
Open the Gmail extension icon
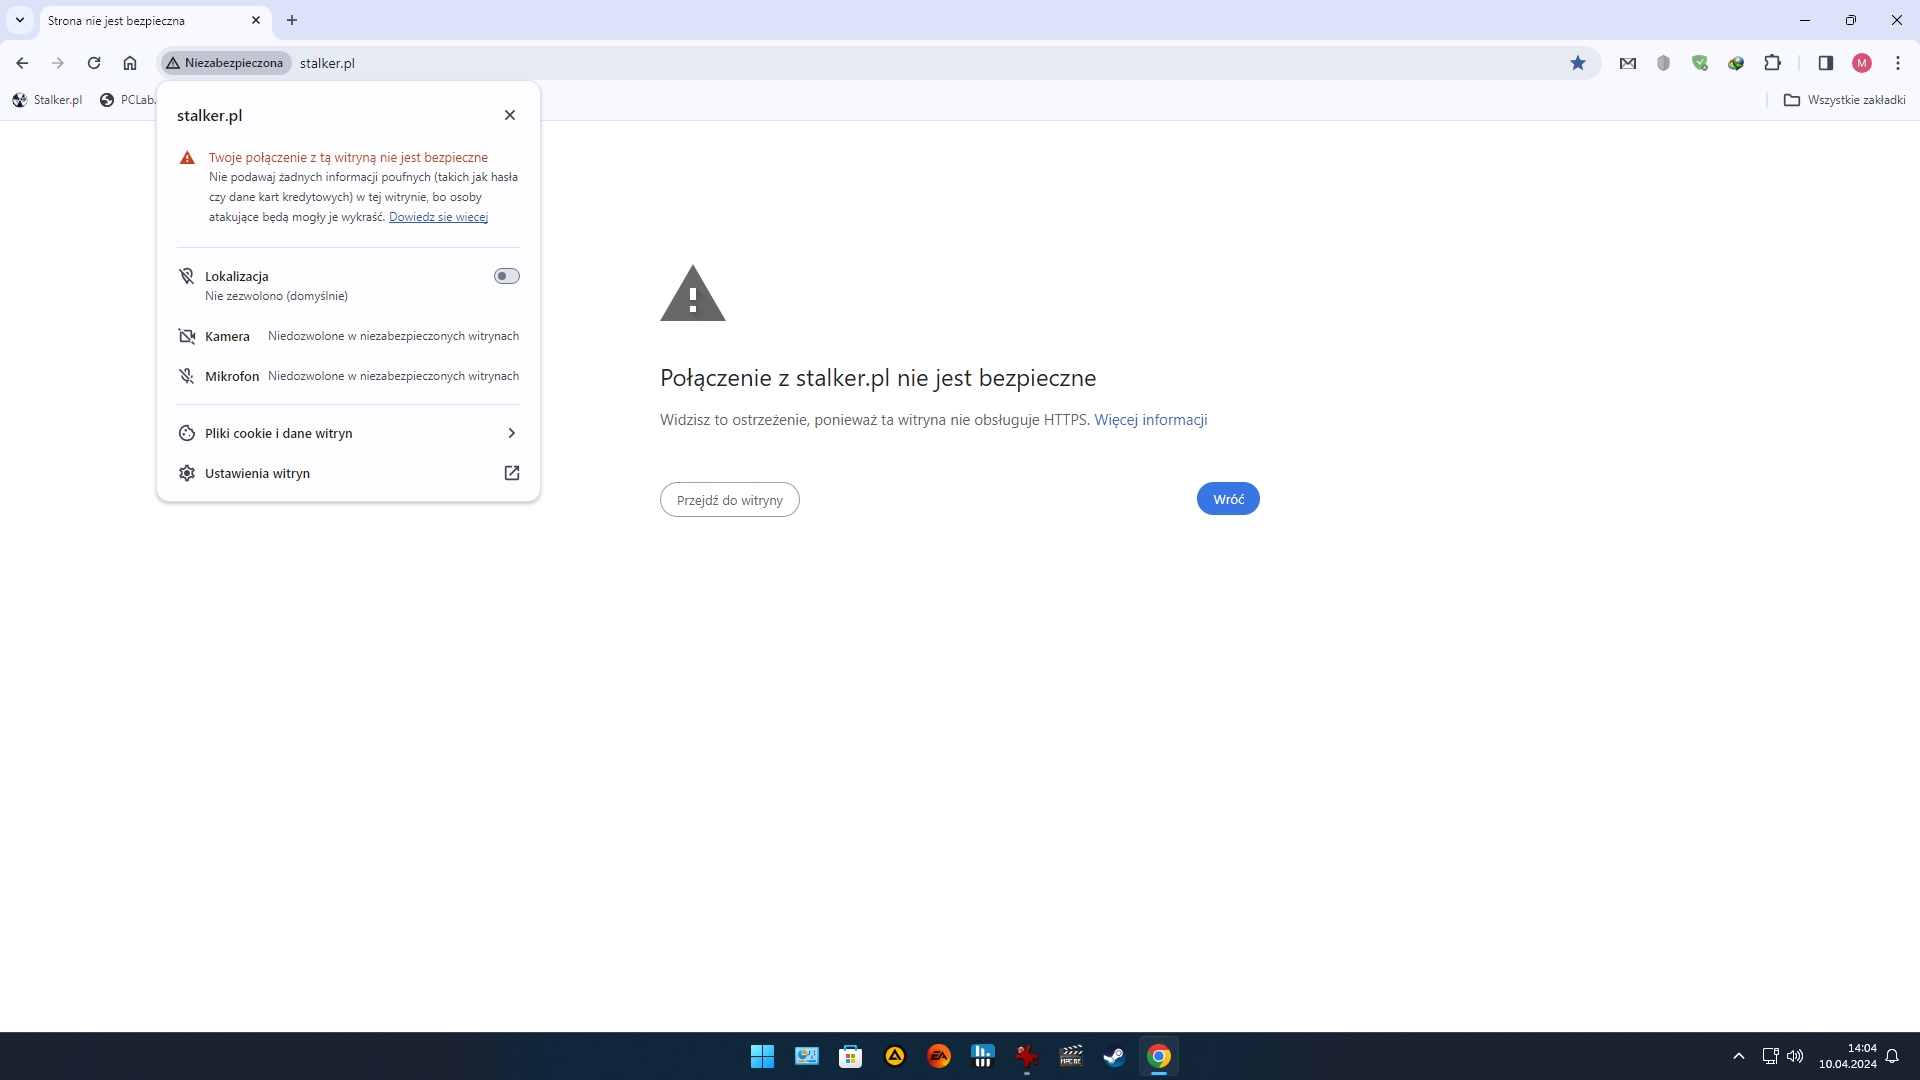coord(1628,63)
